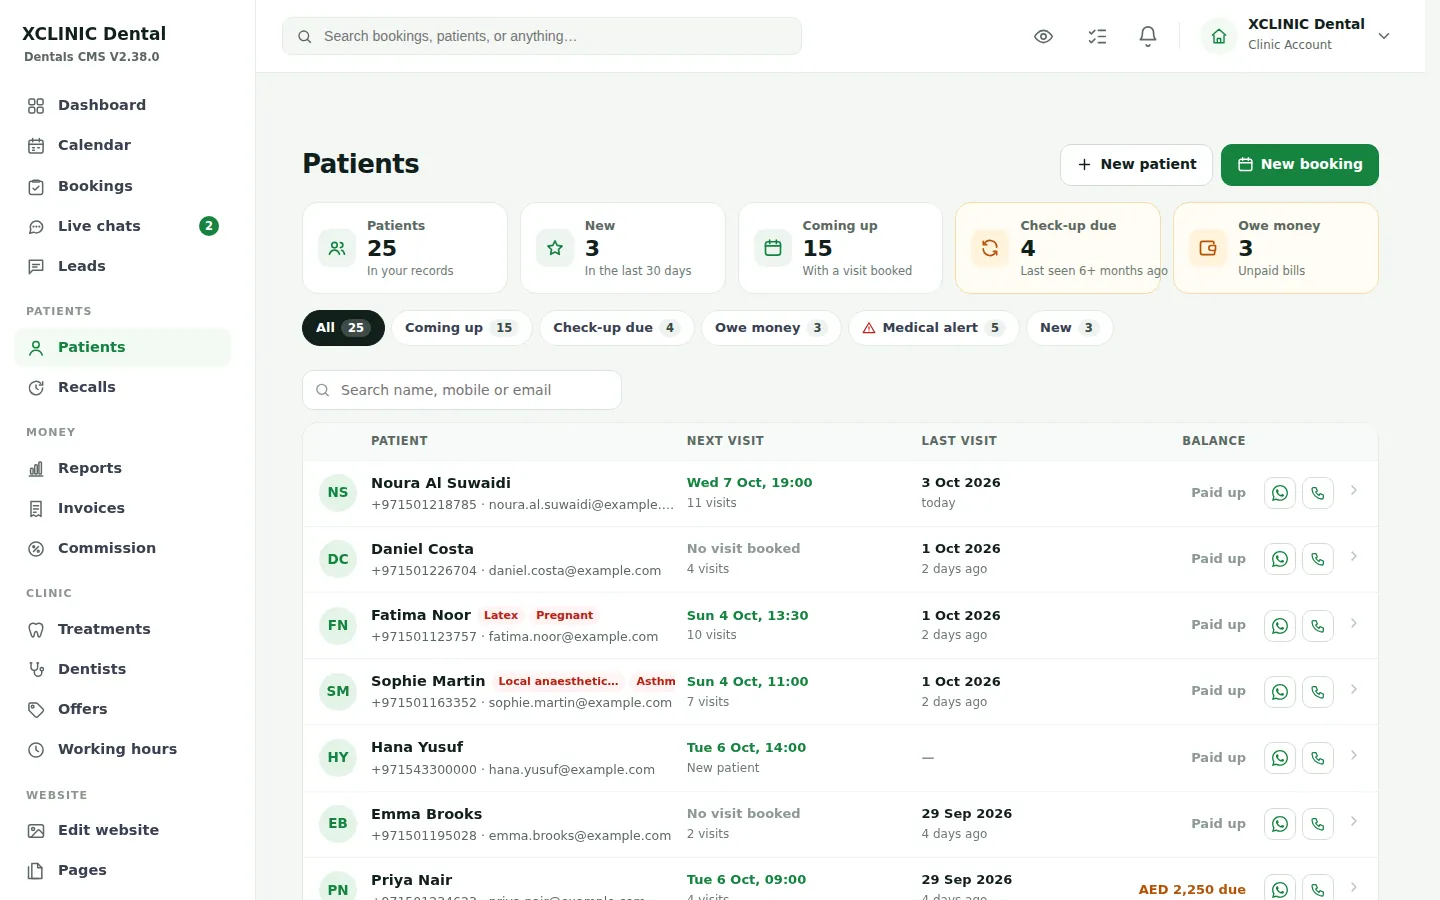
Task: Expand Noura Al Suwaidi row chevron
Action: [x=1354, y=491]
